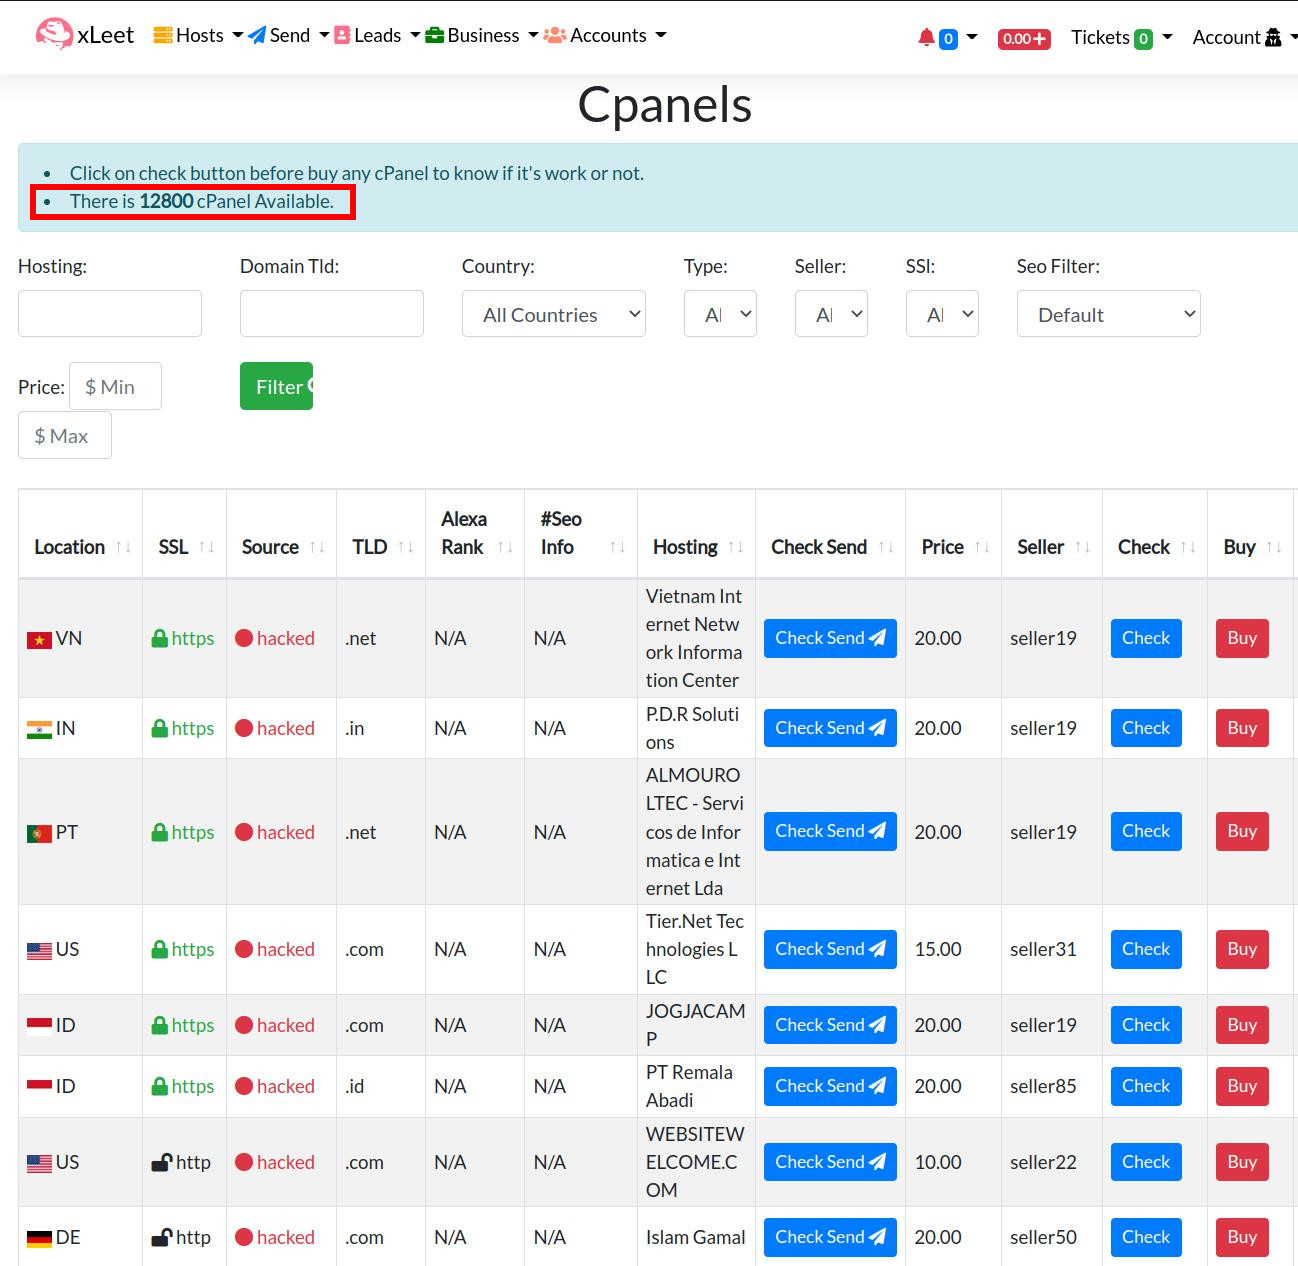This screenshot has height=1266, width=1298.
Task: Select the seller31 cell text
Action: pyautogui.click(x=1043, y=949)
